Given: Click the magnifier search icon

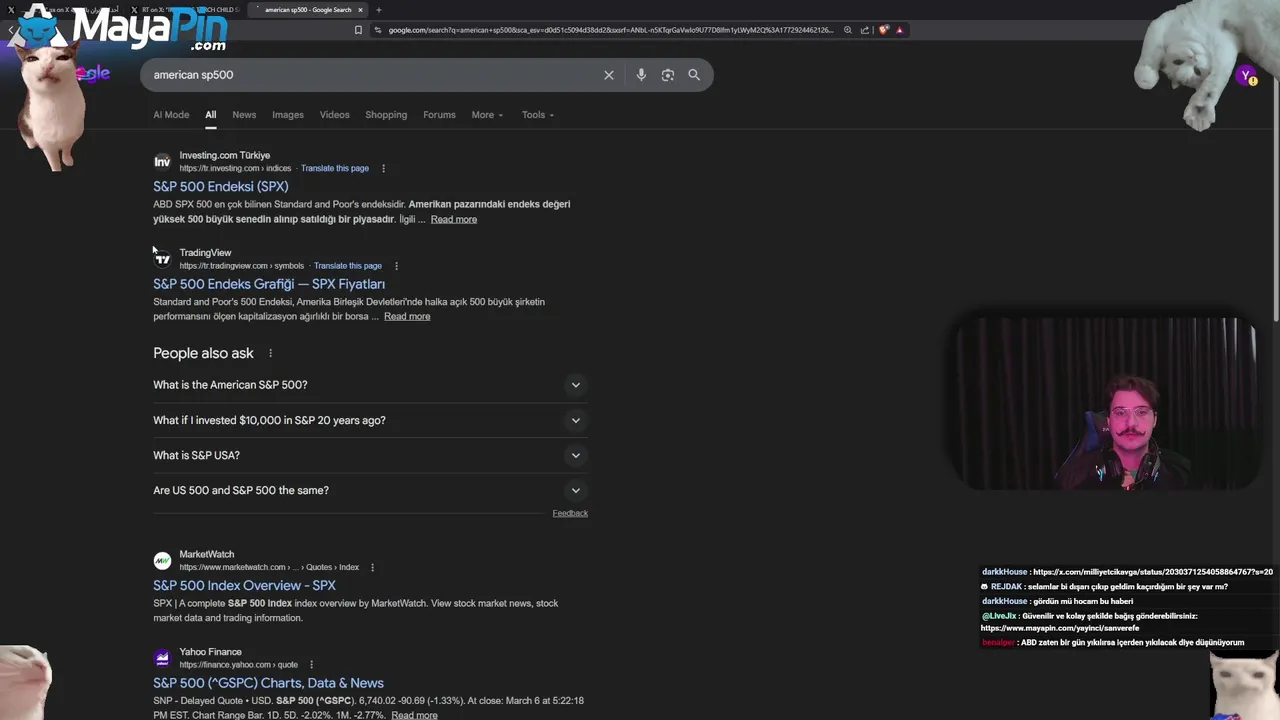Looking at the screenshot, I should 694,75.
